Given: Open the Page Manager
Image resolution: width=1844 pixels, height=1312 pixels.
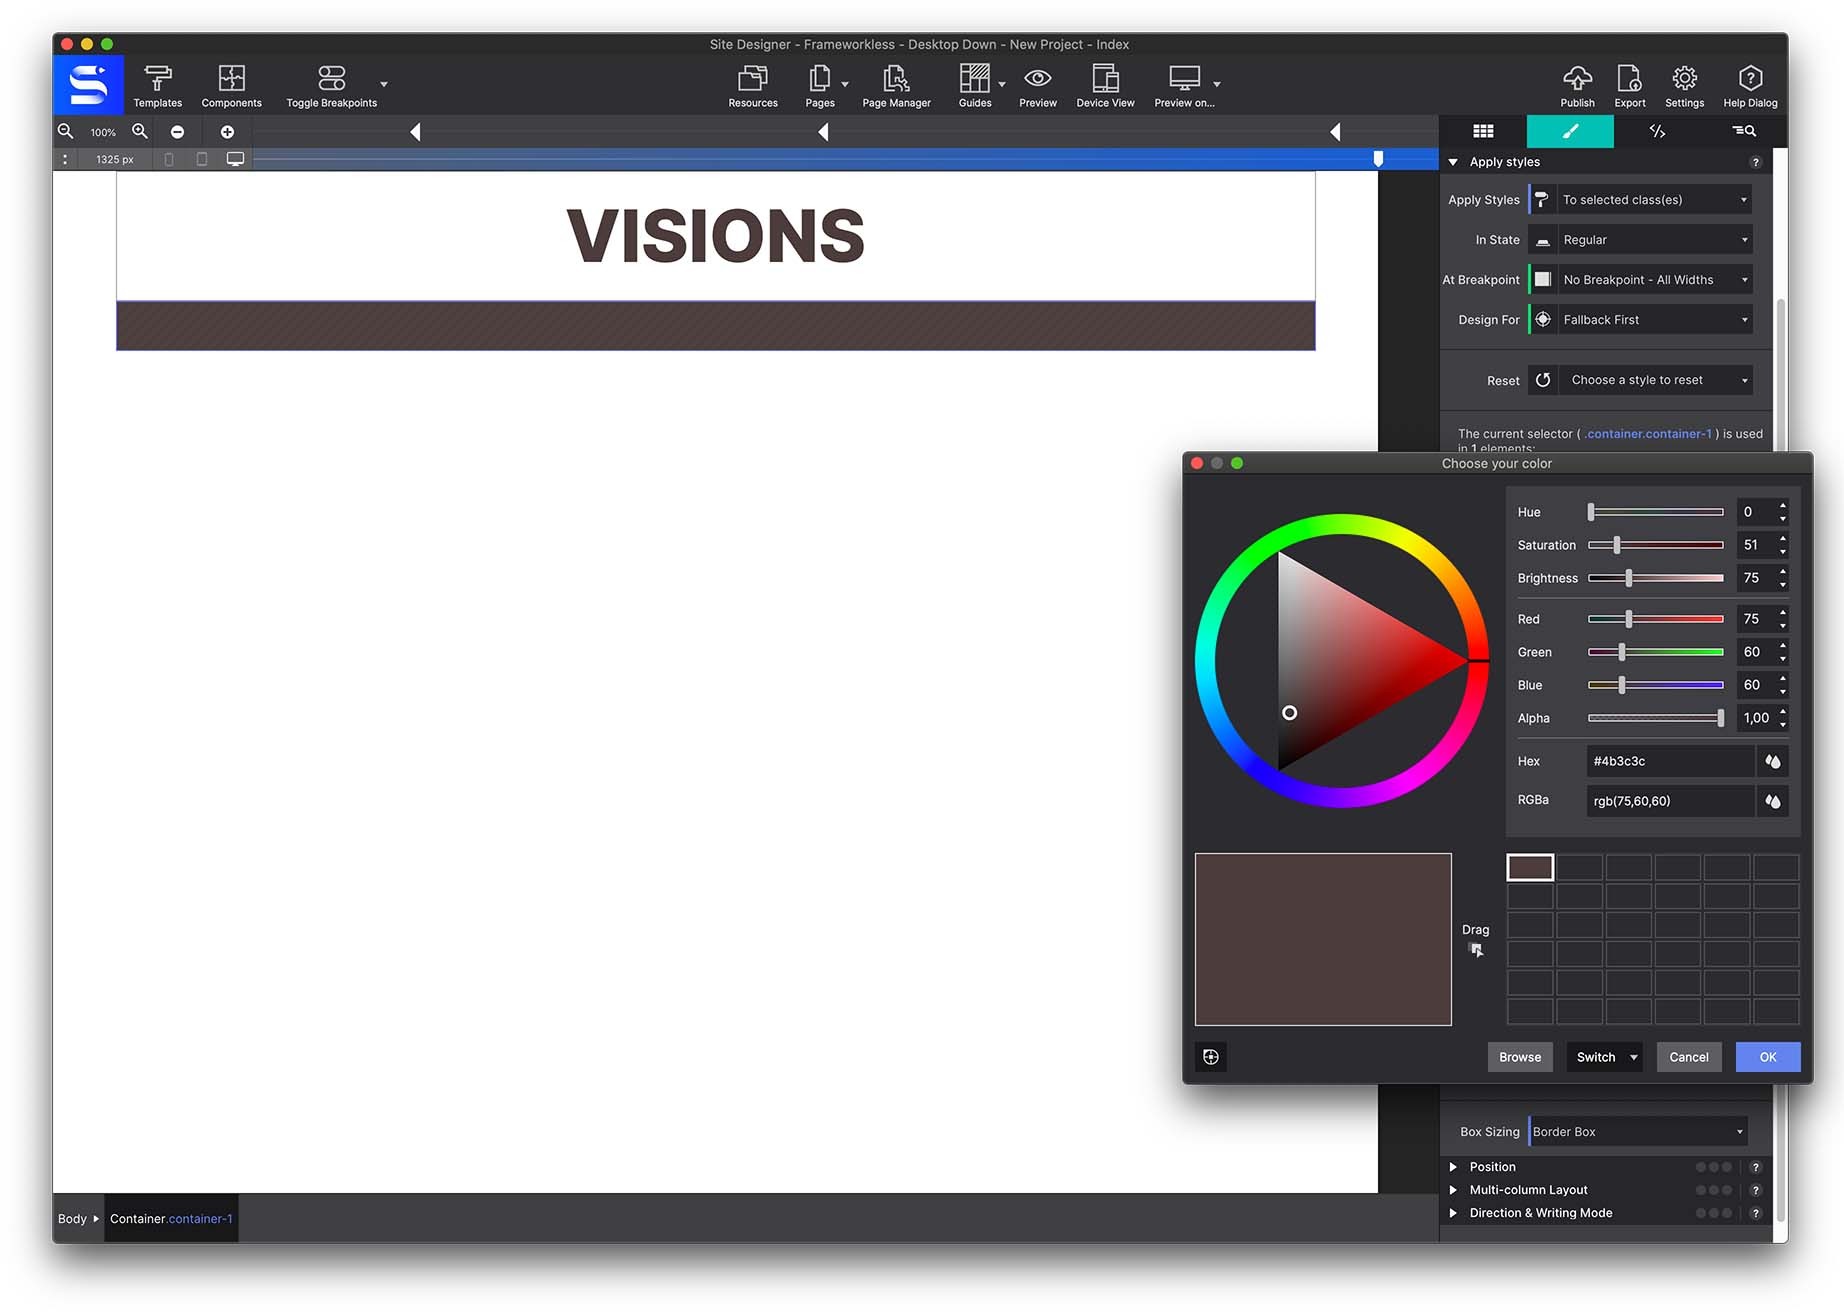Looking at the screenshot, I should tap(896, 86).
